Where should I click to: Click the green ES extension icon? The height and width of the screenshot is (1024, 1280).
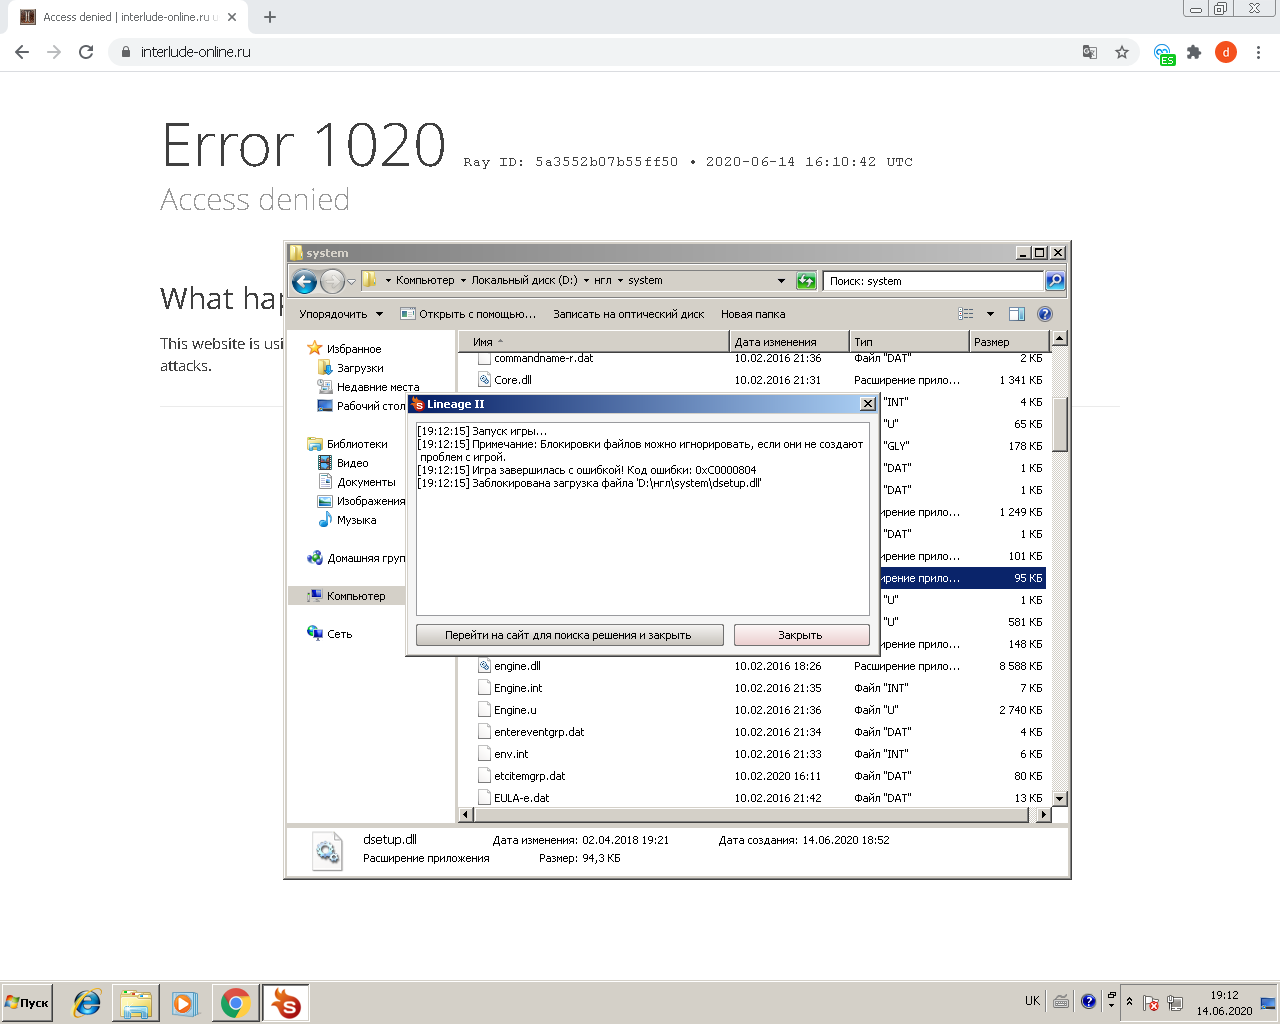tap(1163, 54)
